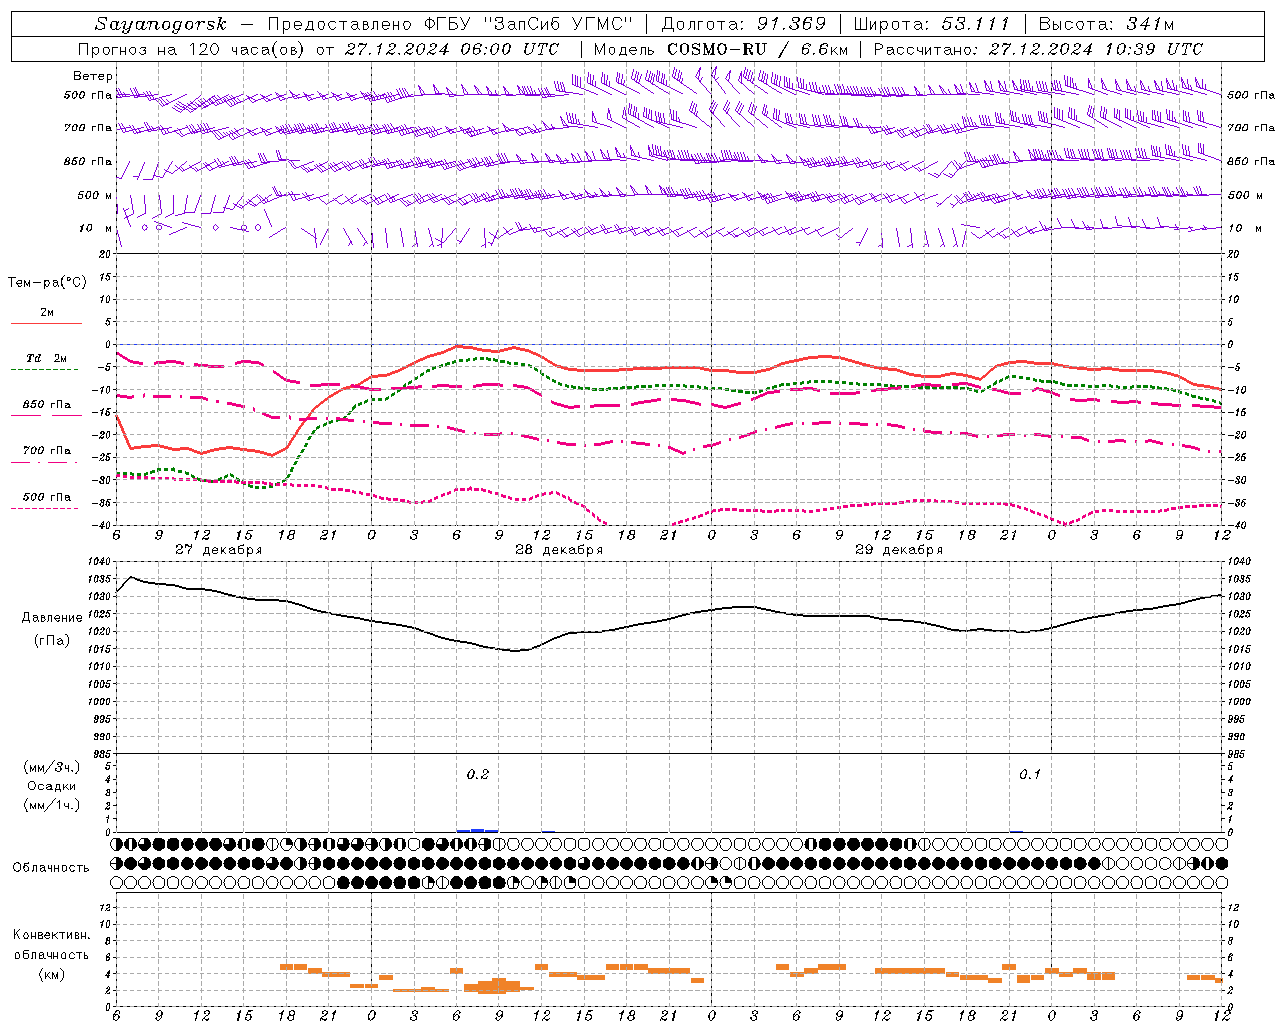The image size is (1280, 1024).
Task: Click the Sayanogorsk station title
Action: (161, 24)
